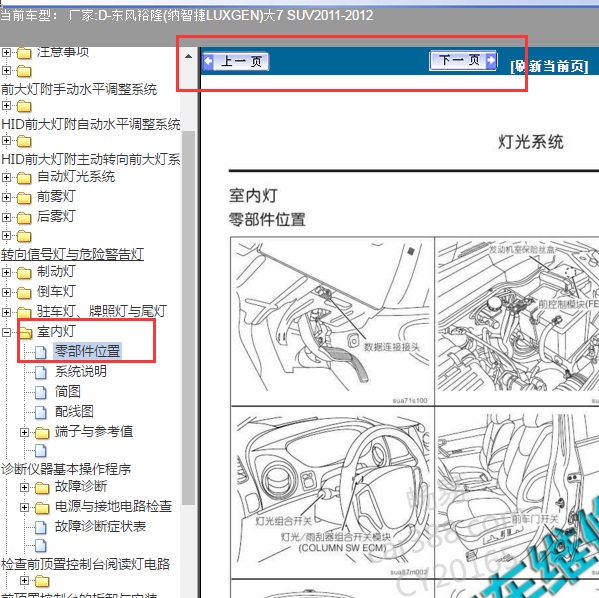Collapse the 室内灯 folder
The height and width of the screenshot is (598, 599).
click(6, 332)
